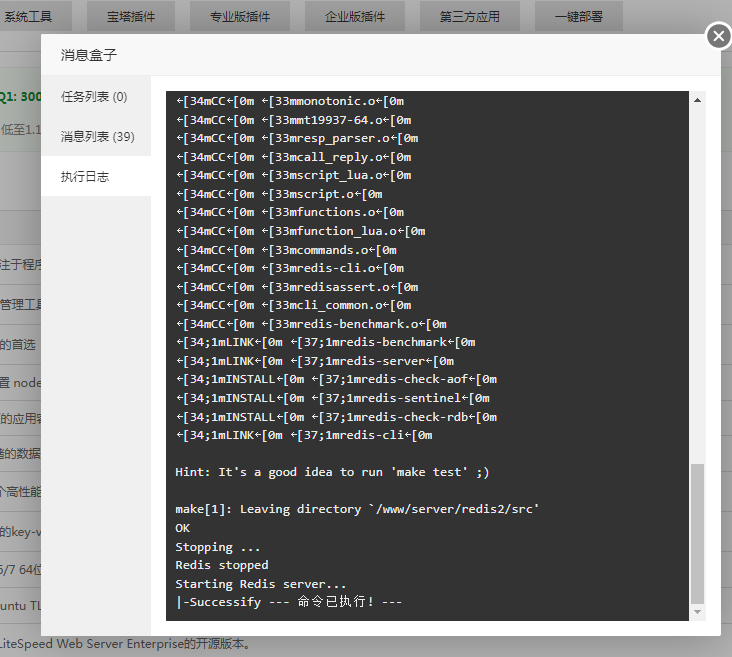
Task: Click the log scrollbar down arrow
Action: click(x=697, y=612)
